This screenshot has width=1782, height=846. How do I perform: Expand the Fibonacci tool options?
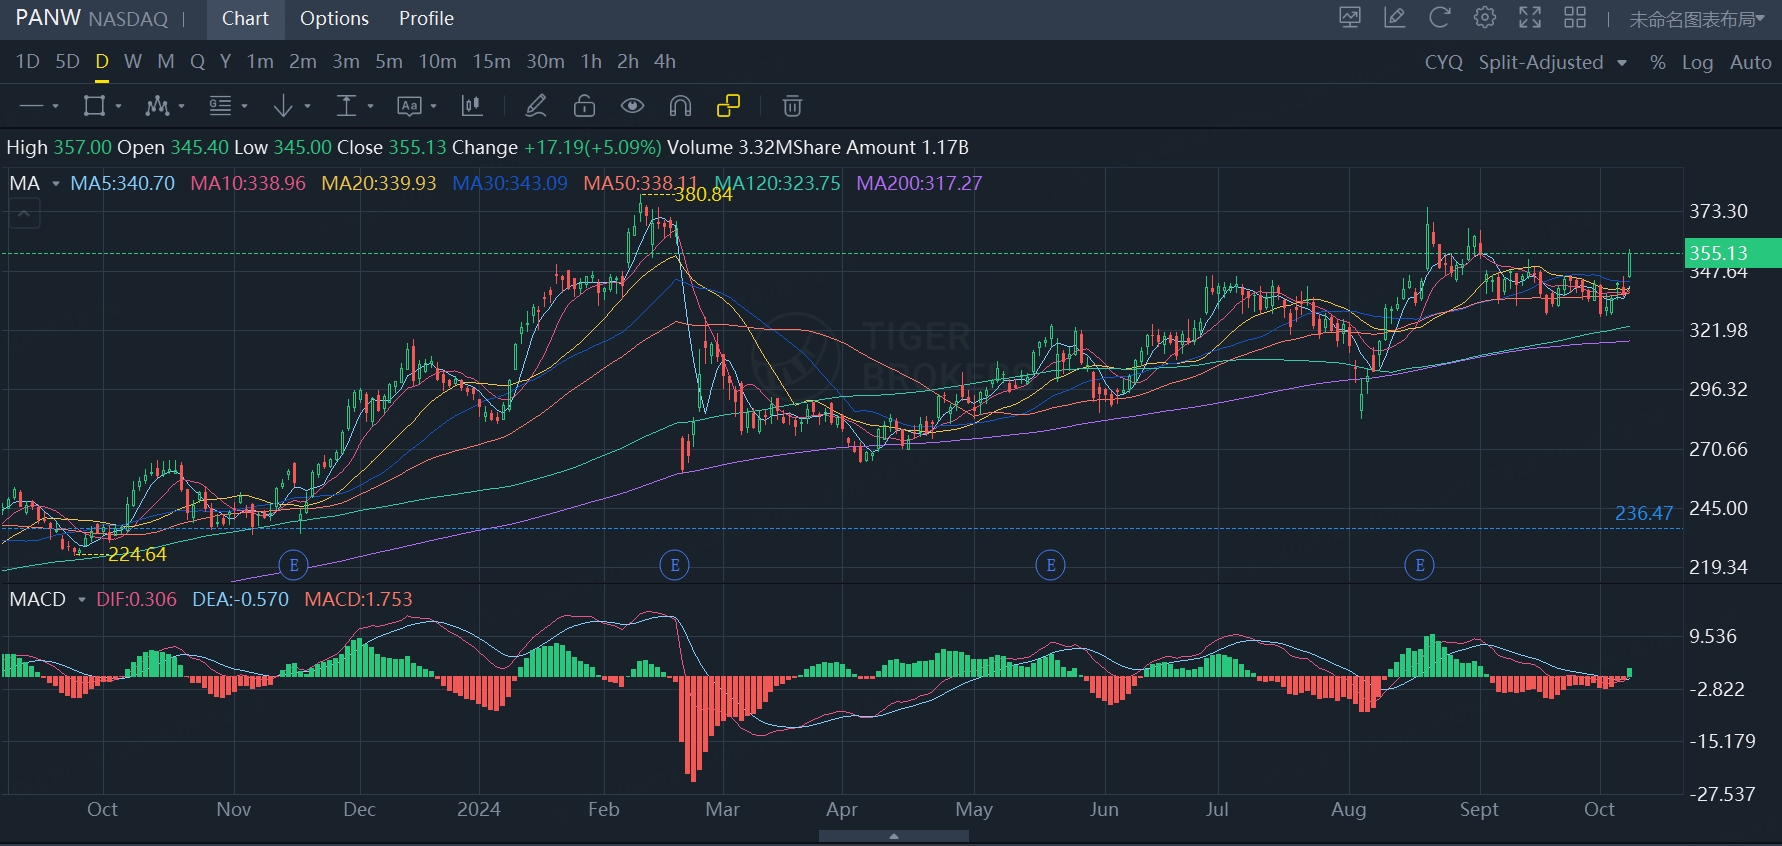point(244,106)
